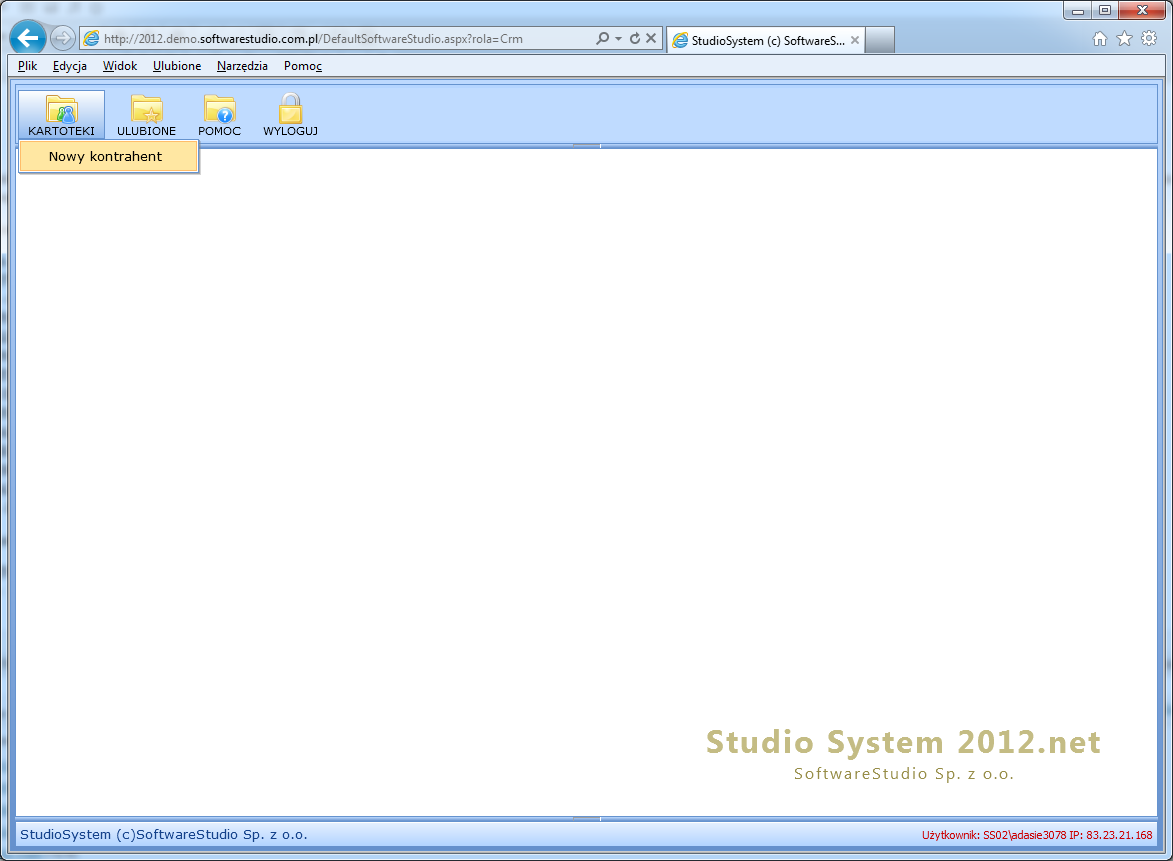Minimize the browser window
The width and height of the screenshot is (1173, 861).
tap(1078, 10)
